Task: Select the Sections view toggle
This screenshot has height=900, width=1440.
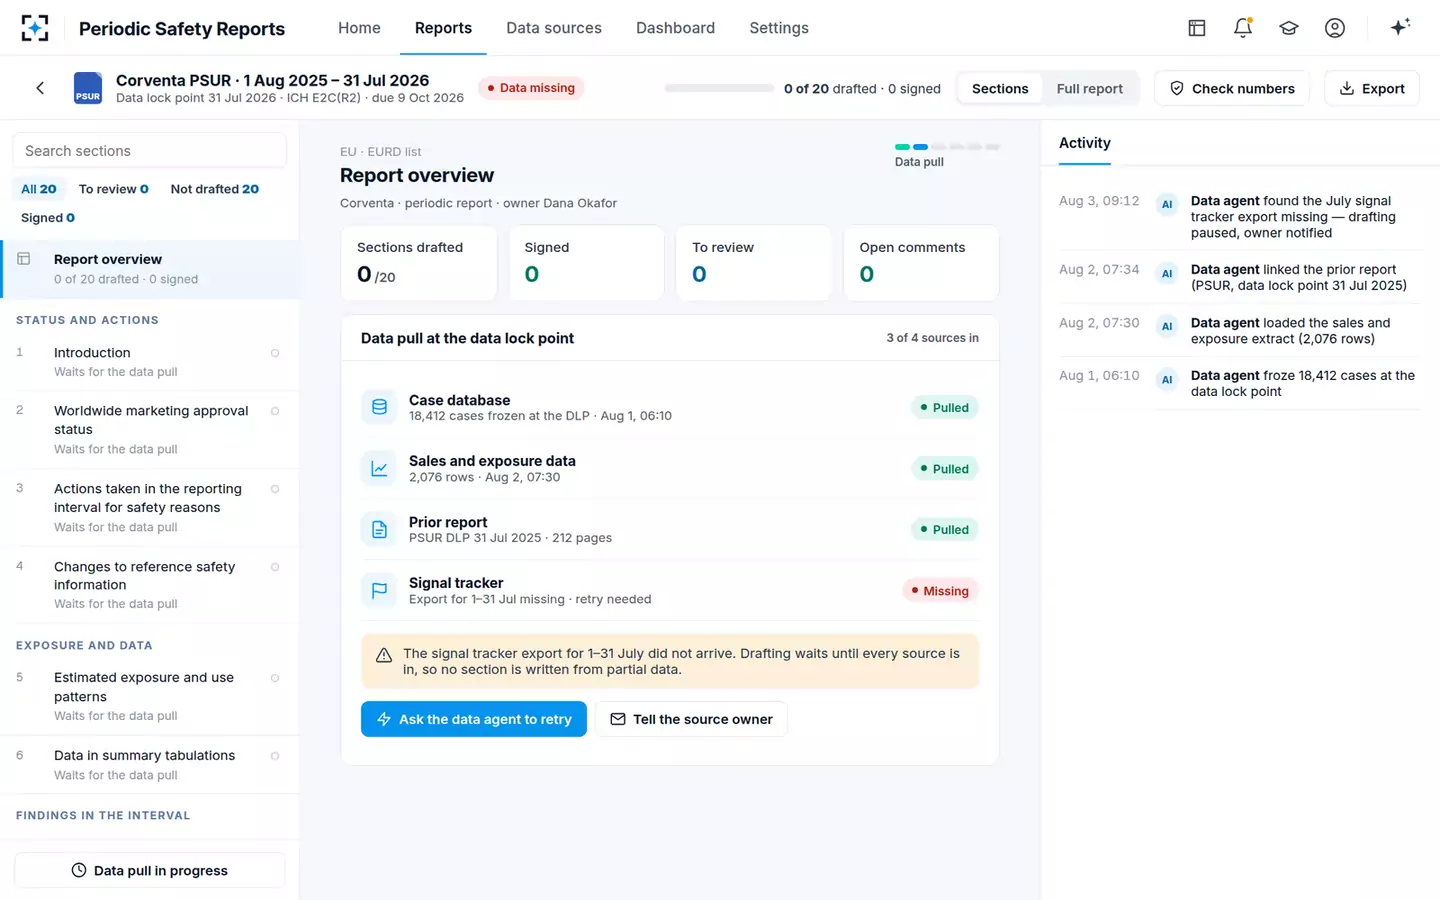Action: click(1000, 88)
